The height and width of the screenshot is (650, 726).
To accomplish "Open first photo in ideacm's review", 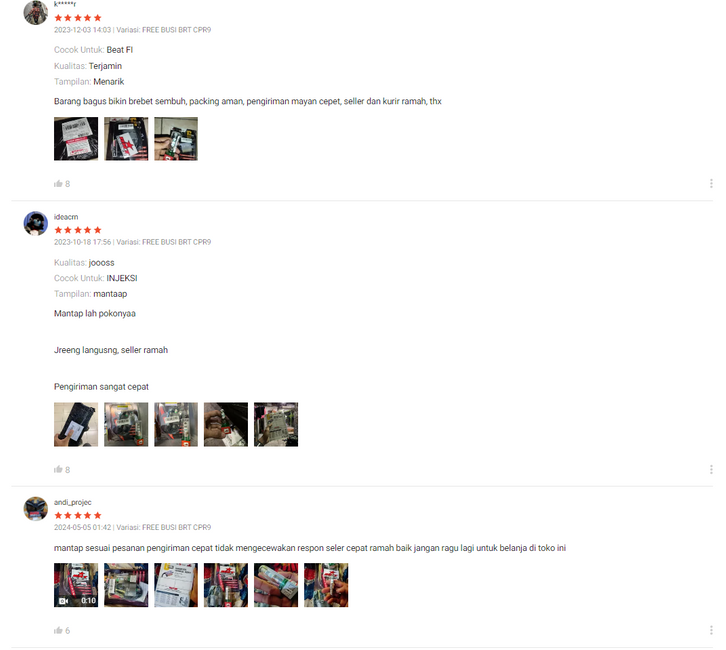I will [76, 424].
